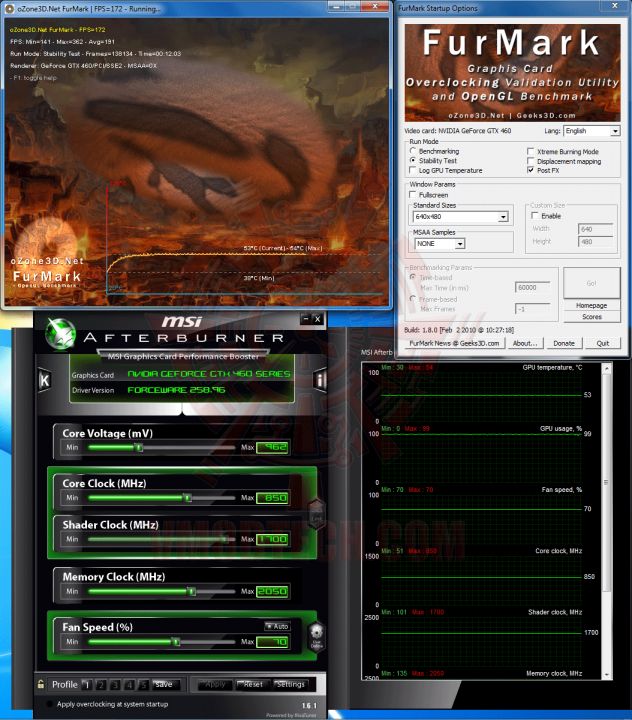Click the Fan Speed slider handle
The image size is (632, 720).
176,641
